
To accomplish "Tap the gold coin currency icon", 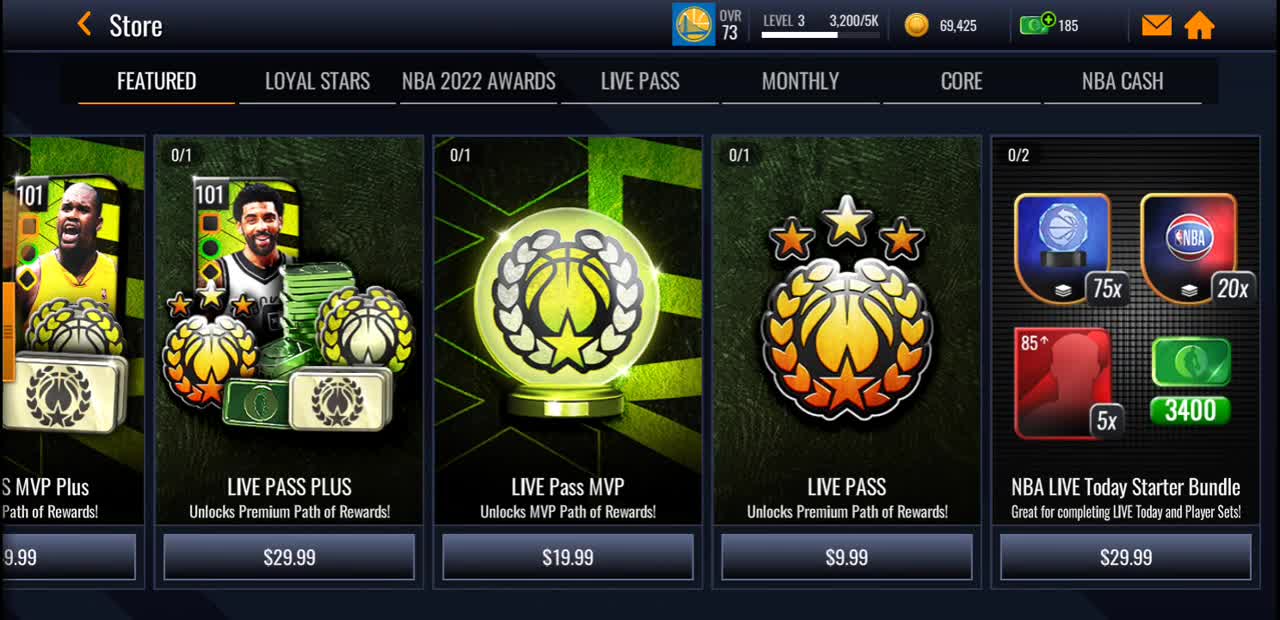I will (916, 25).
